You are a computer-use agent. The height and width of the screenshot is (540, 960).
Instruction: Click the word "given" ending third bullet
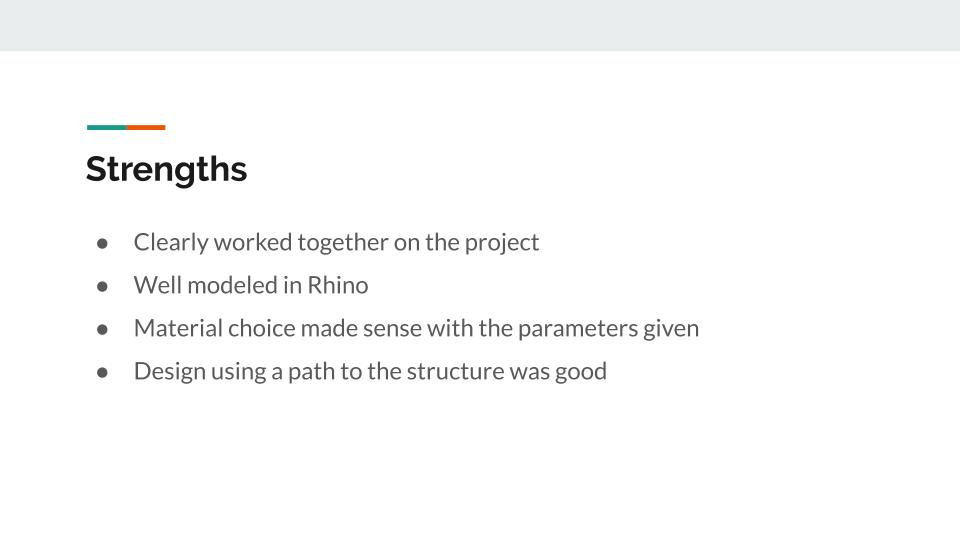(670, 328)
